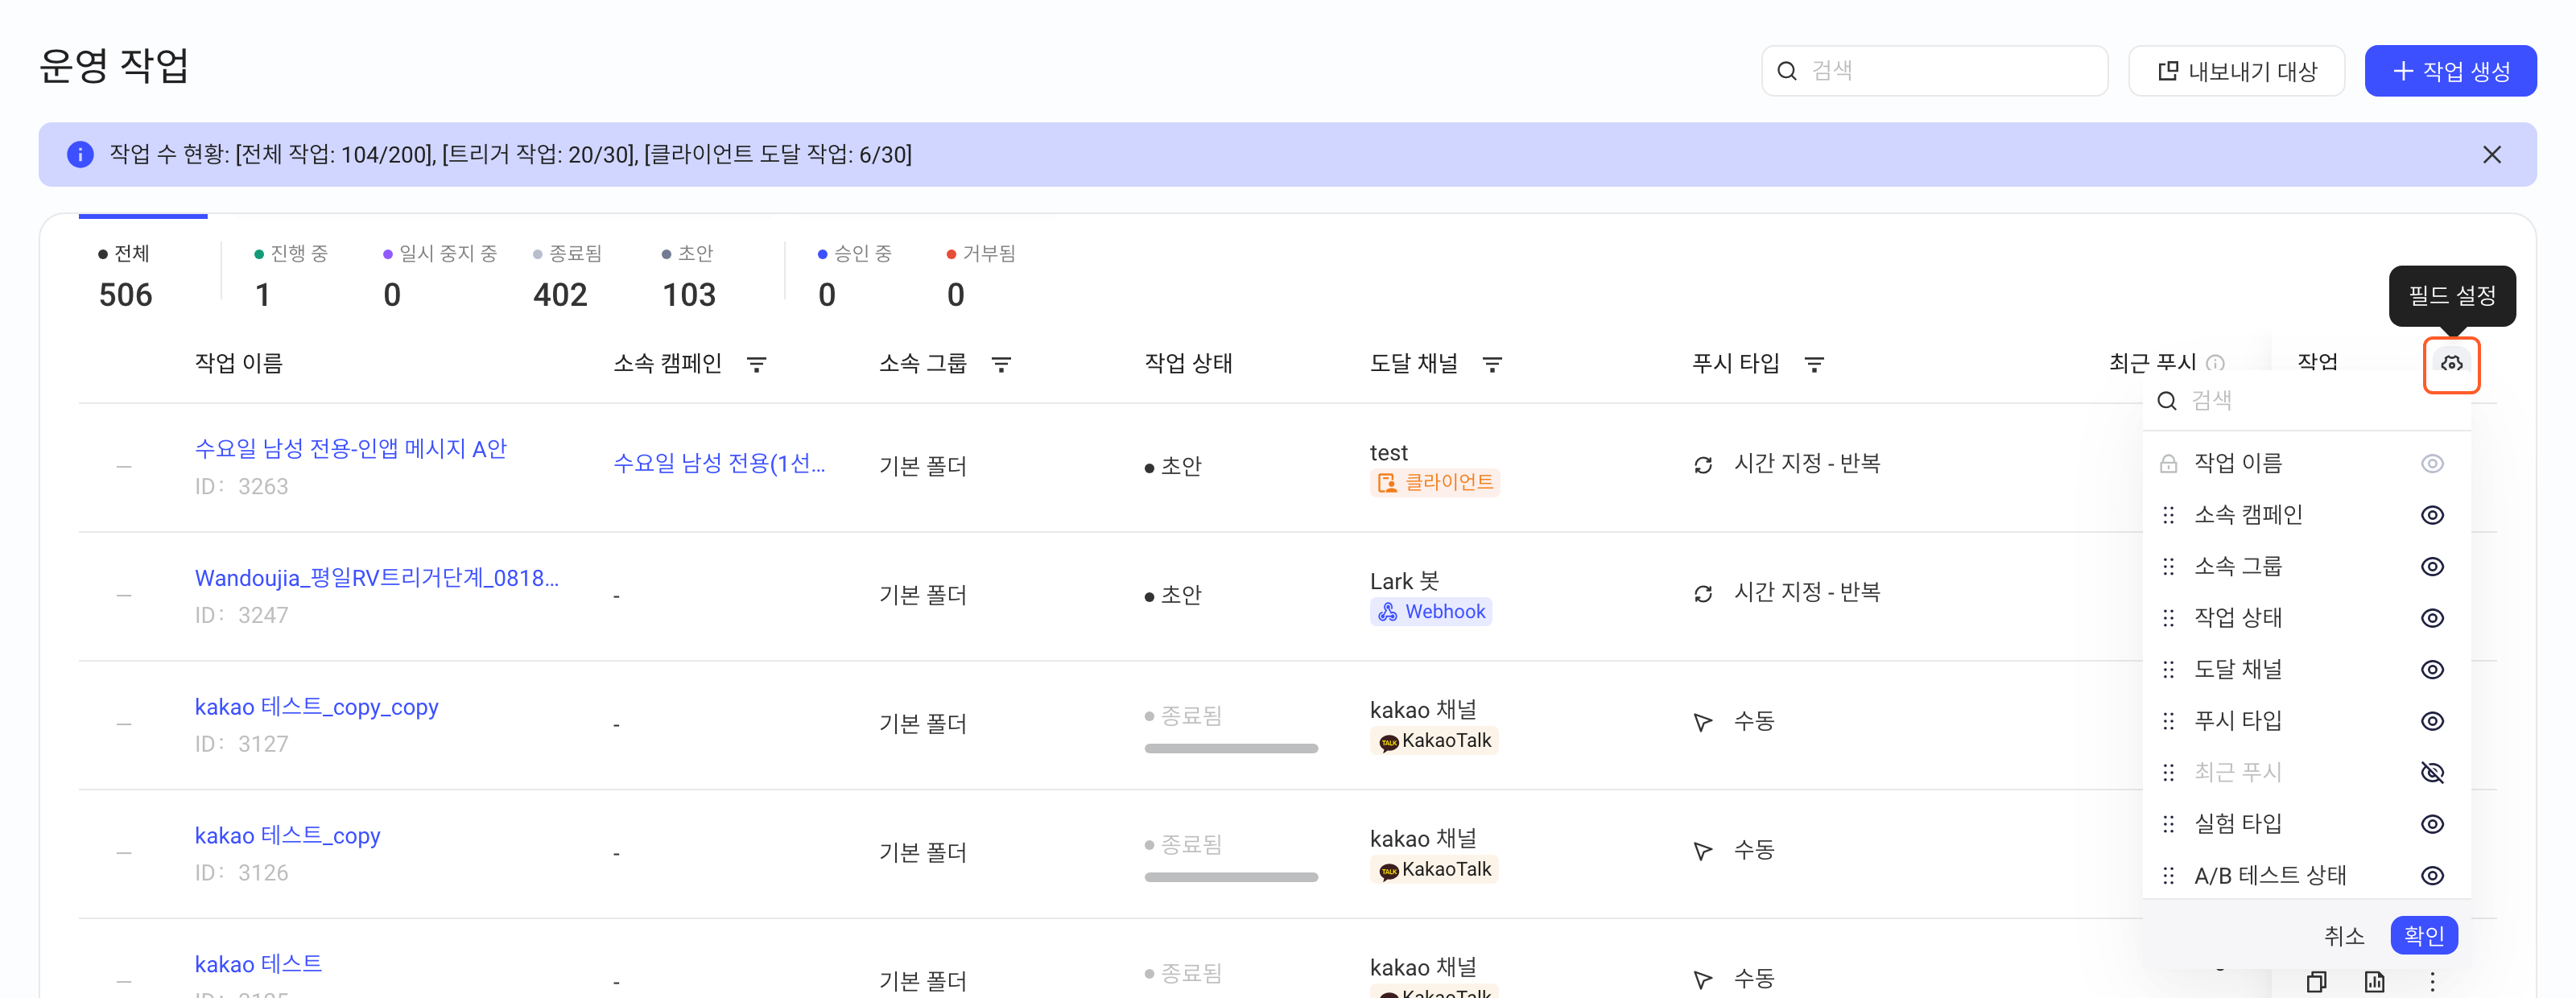
Task: Dismiss the task count banner
Action: pyautogui.click(x=2492, y=155)
